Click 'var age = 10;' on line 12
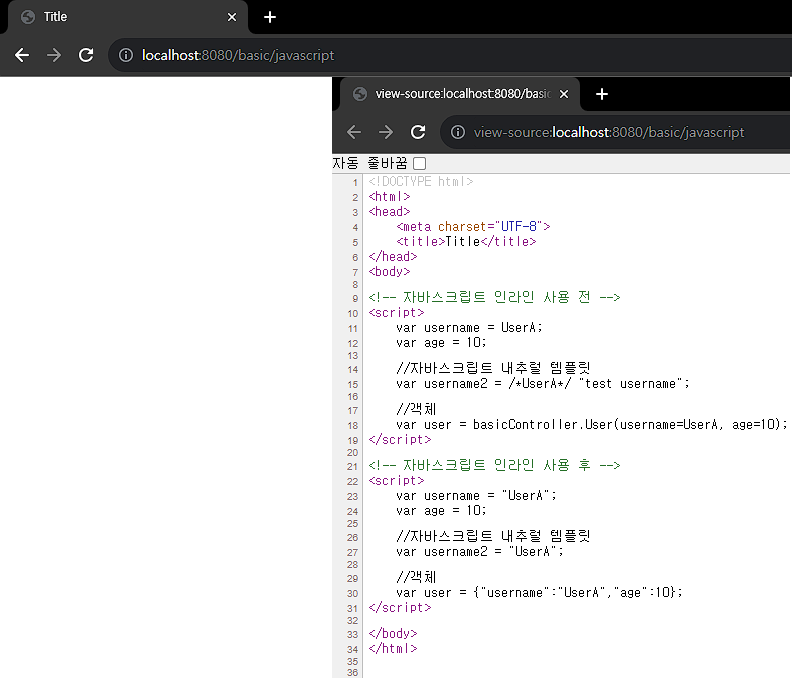Screen dimensions: 792x678 (x=441, y=343)
